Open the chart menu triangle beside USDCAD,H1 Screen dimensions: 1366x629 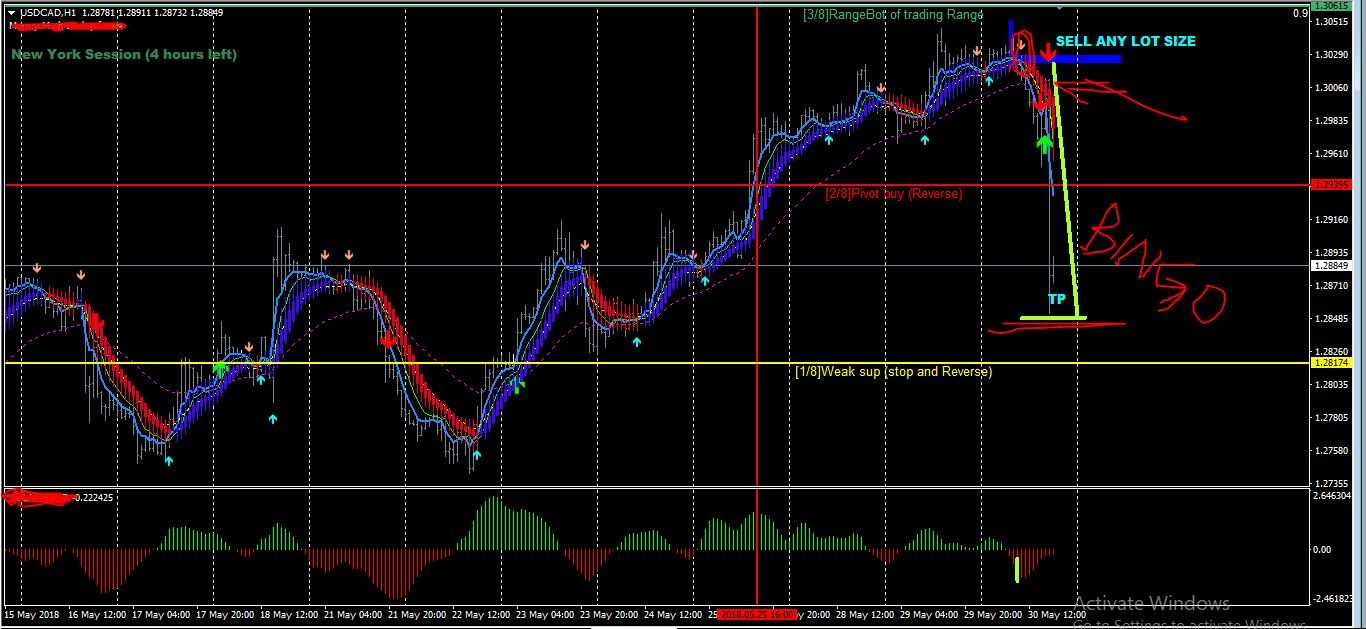coord(12,13)
